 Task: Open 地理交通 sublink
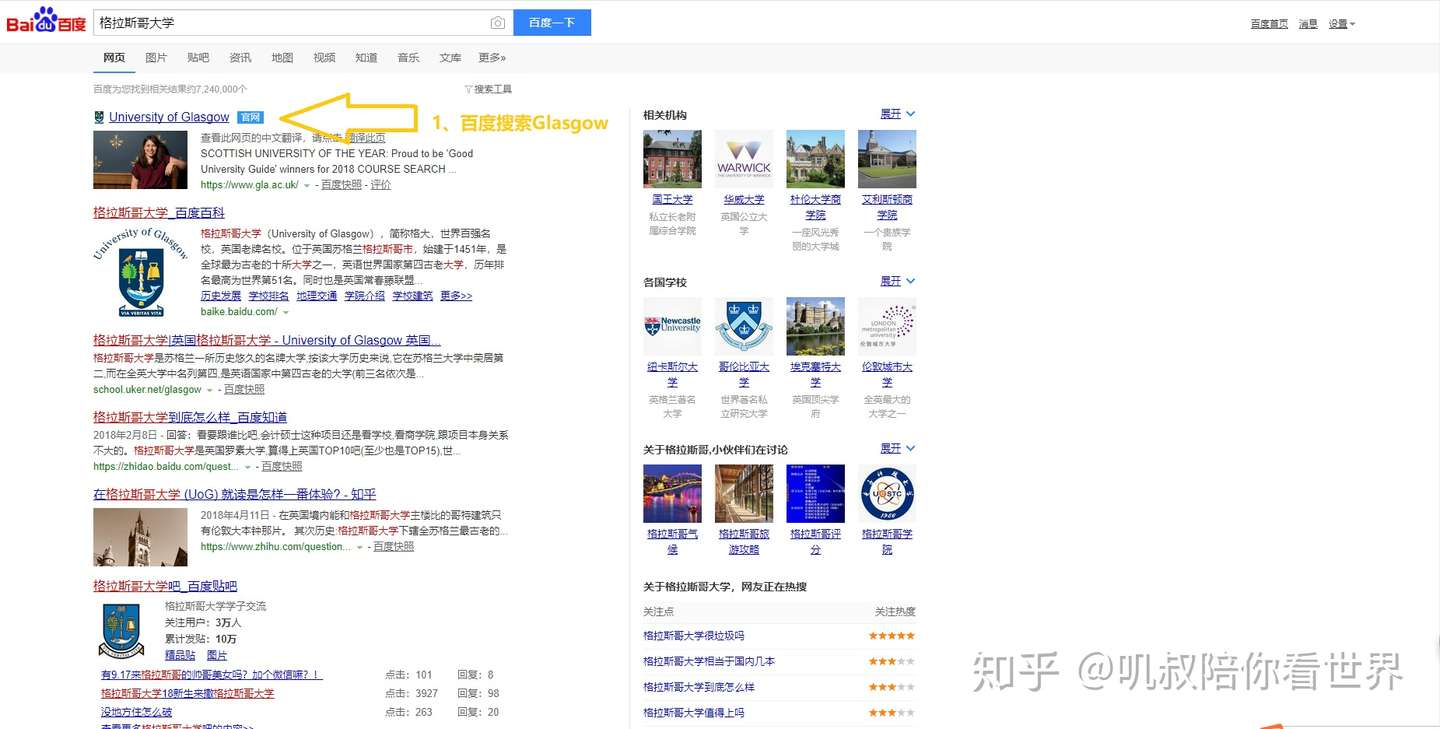317,296
